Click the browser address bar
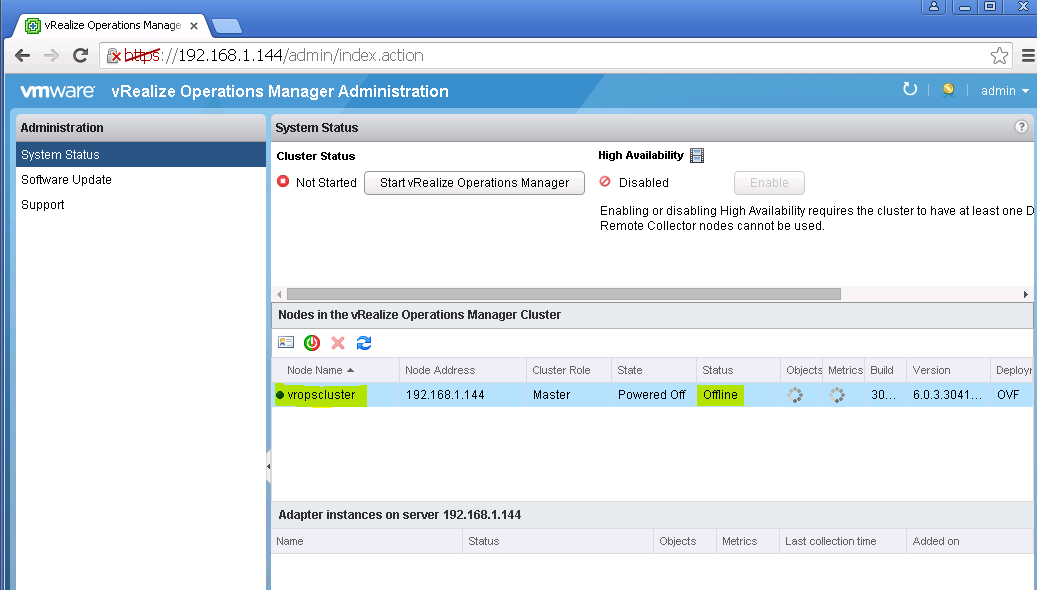Viewport: 1037px width, 590px height. [x=556, y=56]
